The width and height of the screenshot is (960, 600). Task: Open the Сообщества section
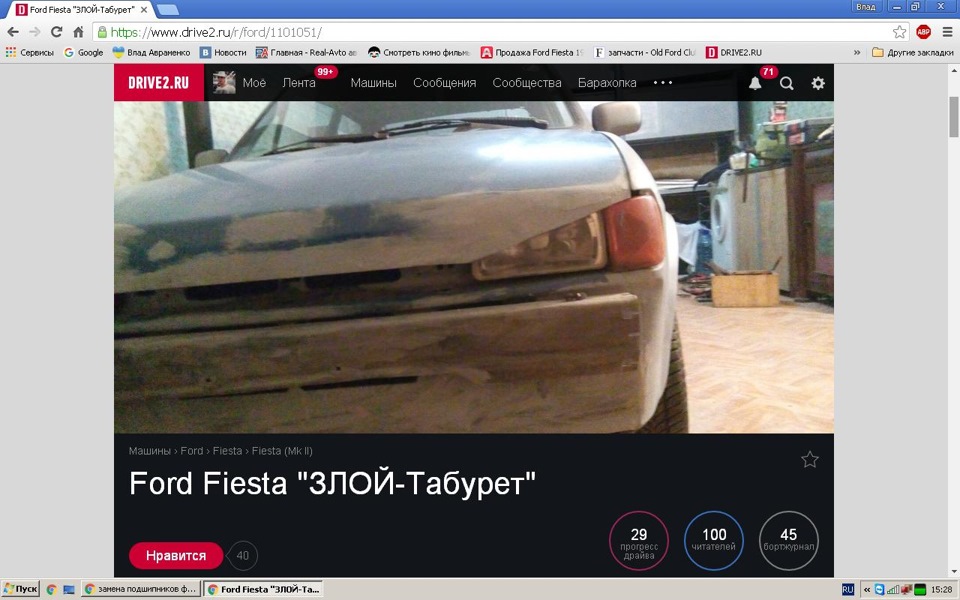click(x=527, y=83)
